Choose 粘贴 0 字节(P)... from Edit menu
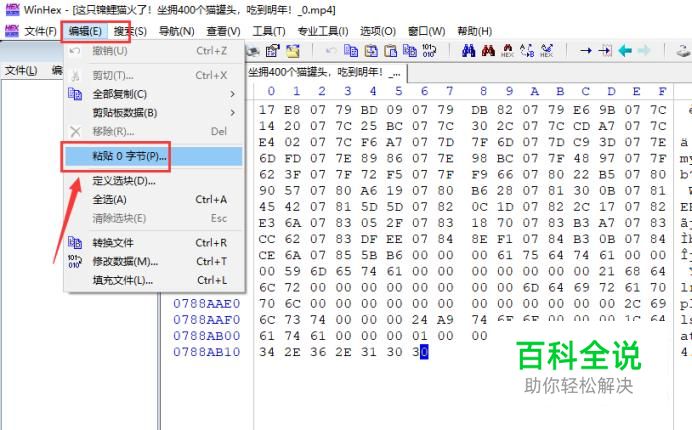This screenshot has height=430, width=692. click(x=154, y=156)
